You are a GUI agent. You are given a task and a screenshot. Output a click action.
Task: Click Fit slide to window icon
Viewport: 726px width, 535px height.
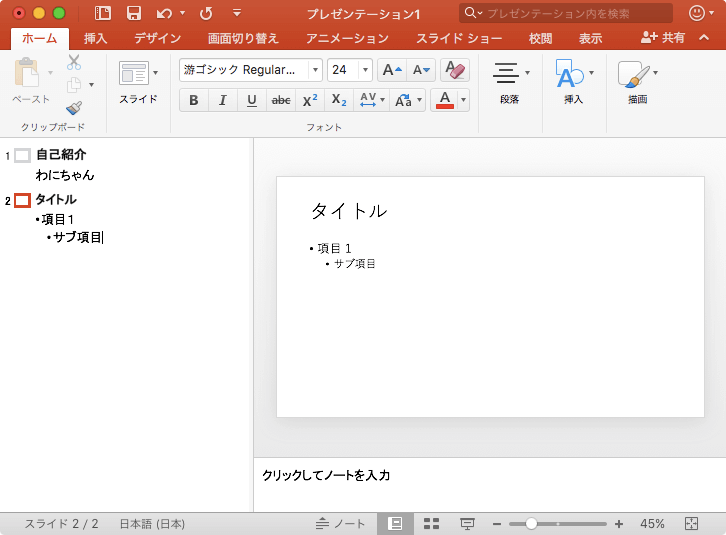pyautogui.click(x=691, y=524)
